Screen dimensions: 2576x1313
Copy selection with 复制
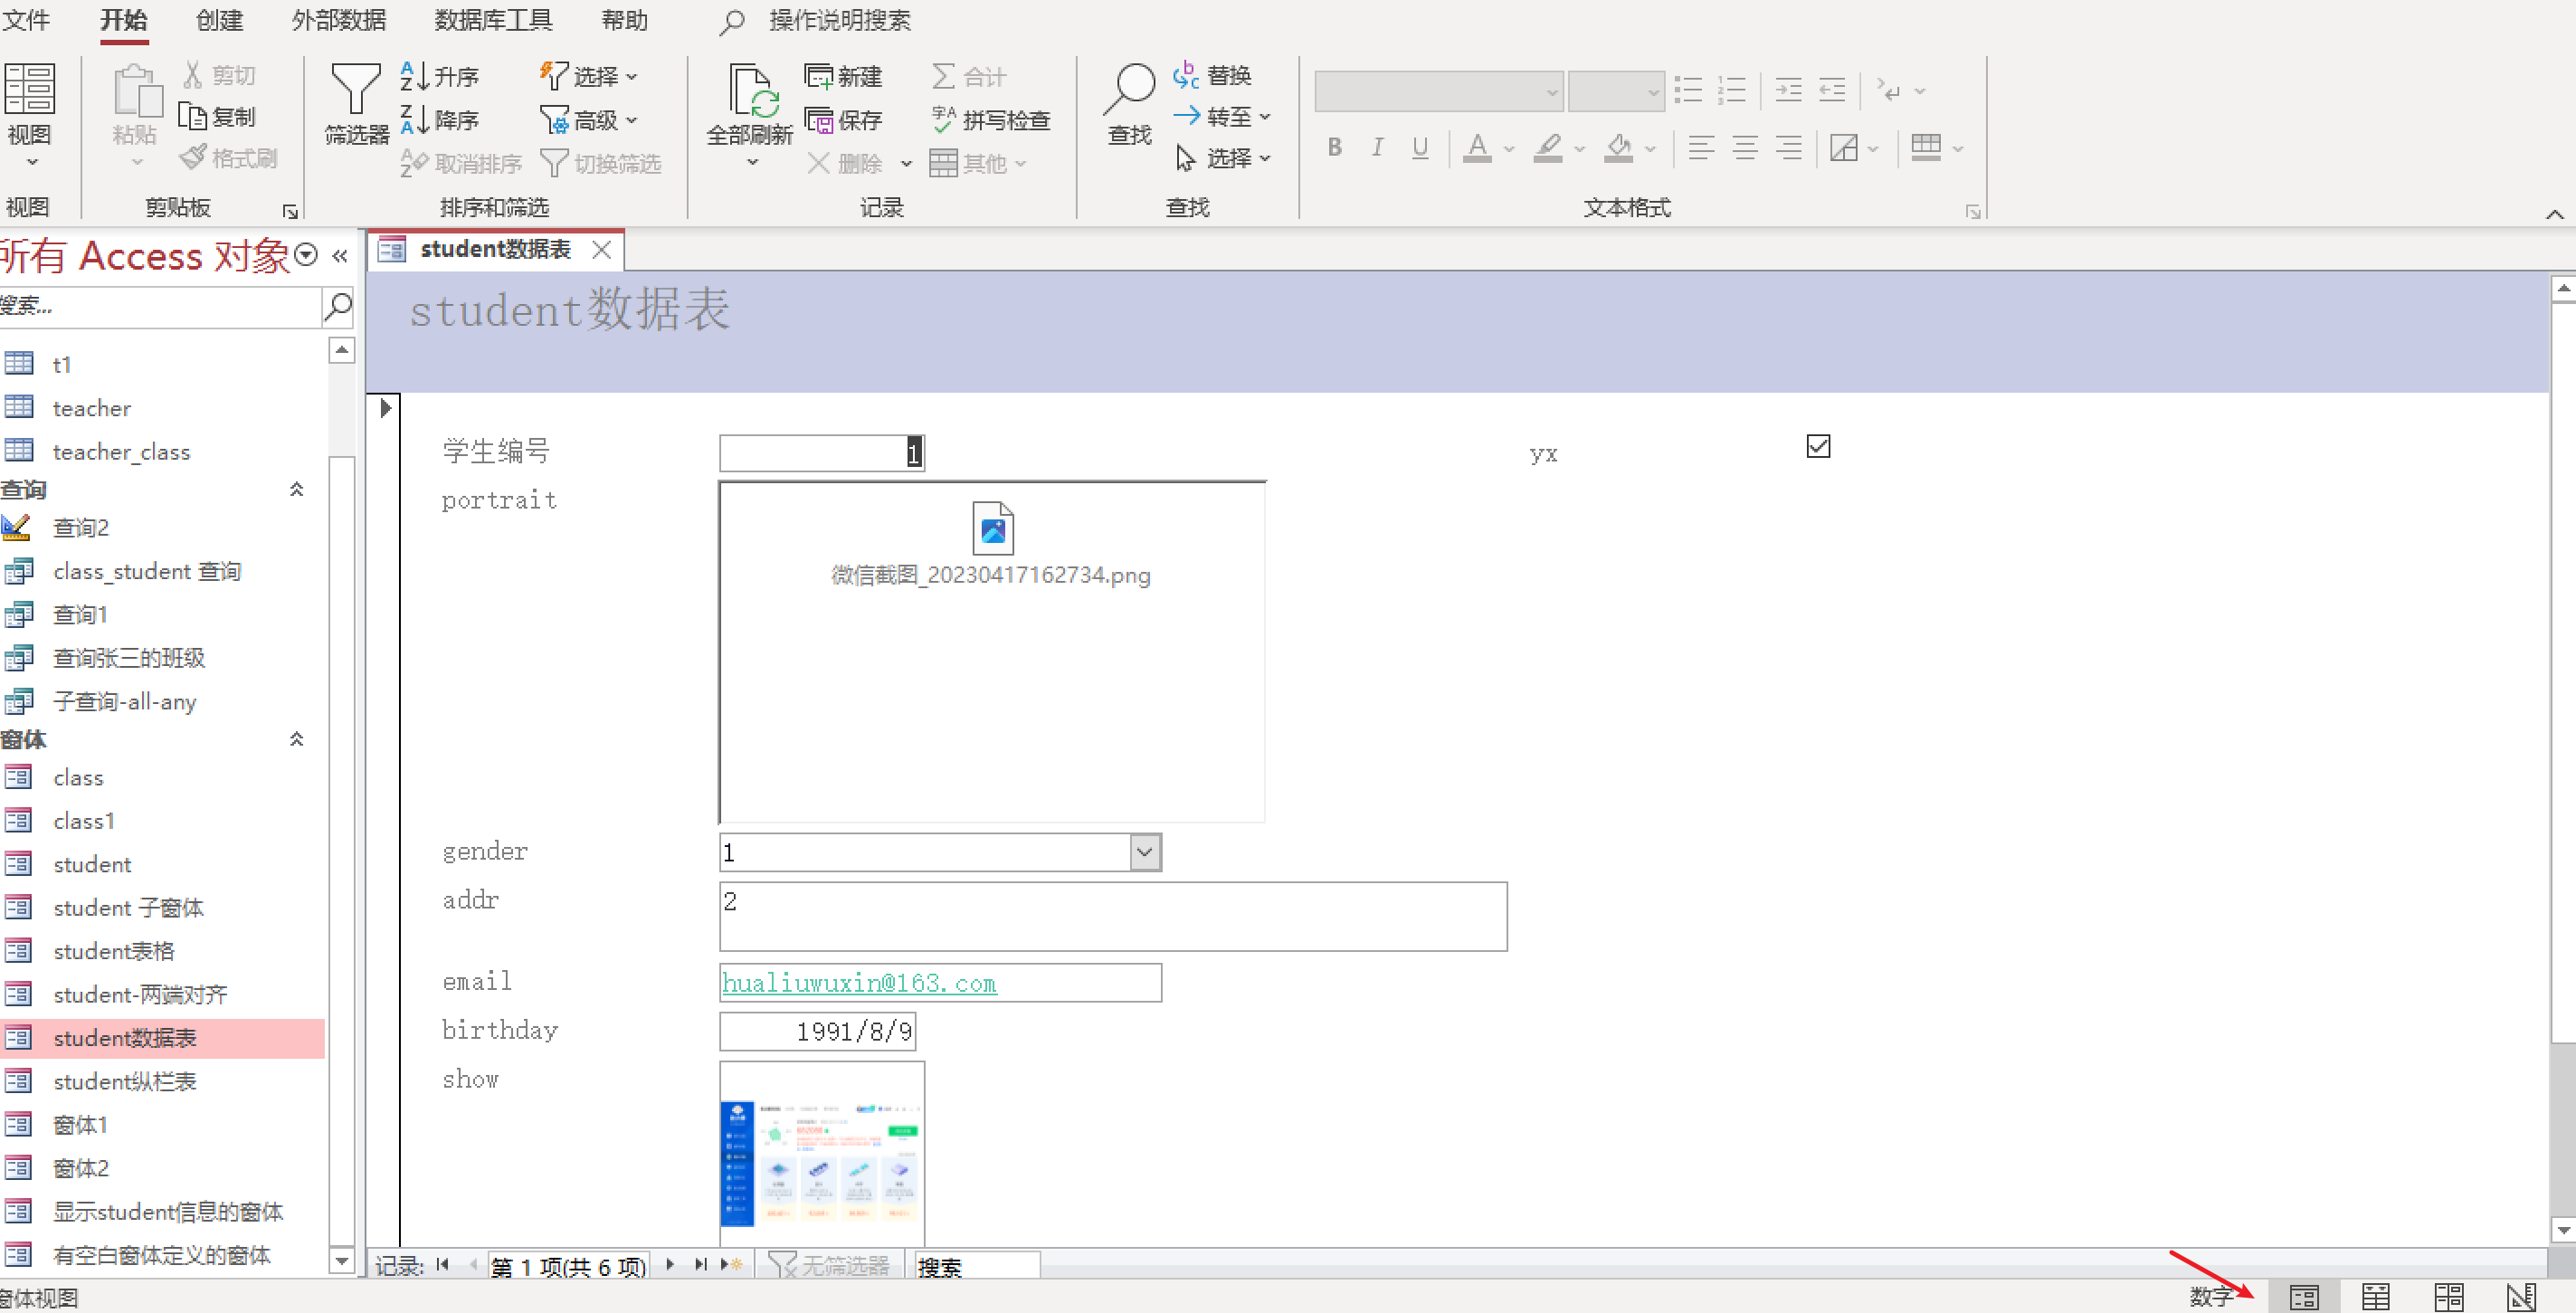point(217,117)
